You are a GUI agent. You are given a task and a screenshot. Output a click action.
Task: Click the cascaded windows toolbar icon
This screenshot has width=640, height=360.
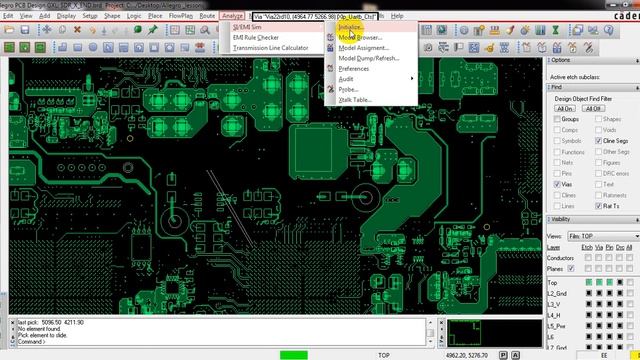pos(578,30)
